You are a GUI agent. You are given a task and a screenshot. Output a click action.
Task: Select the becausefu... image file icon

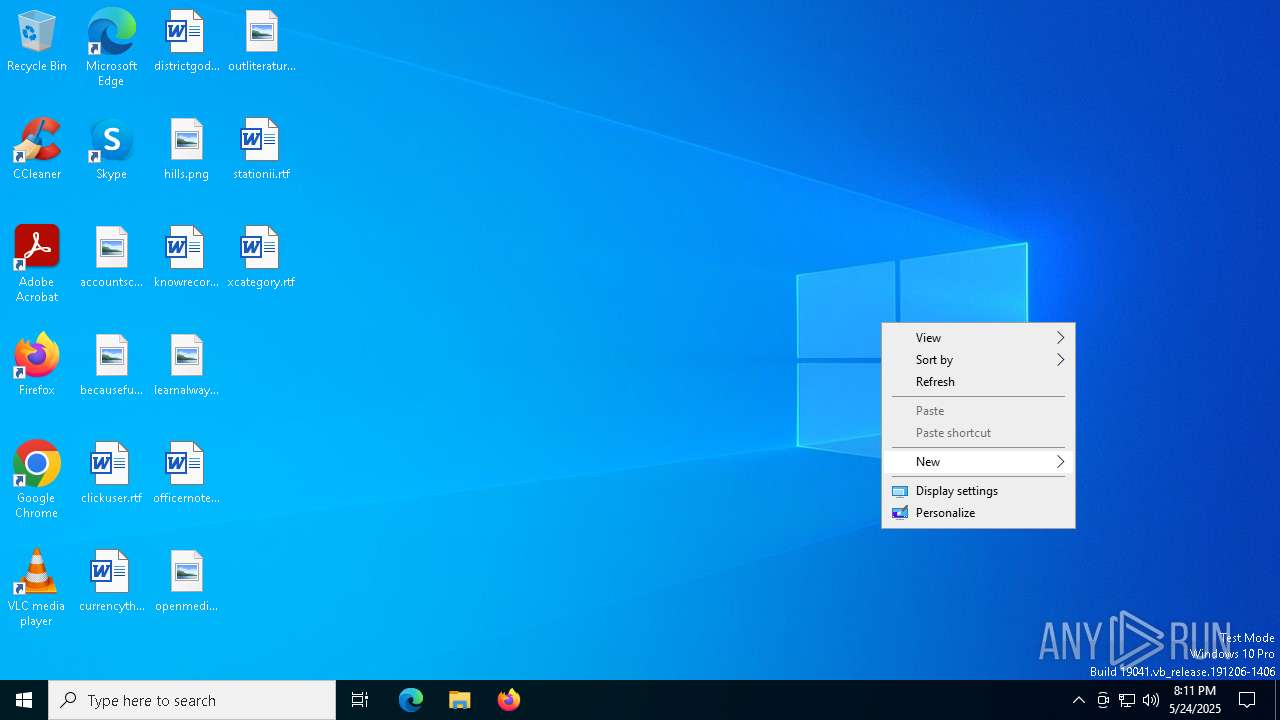(111, 366)
